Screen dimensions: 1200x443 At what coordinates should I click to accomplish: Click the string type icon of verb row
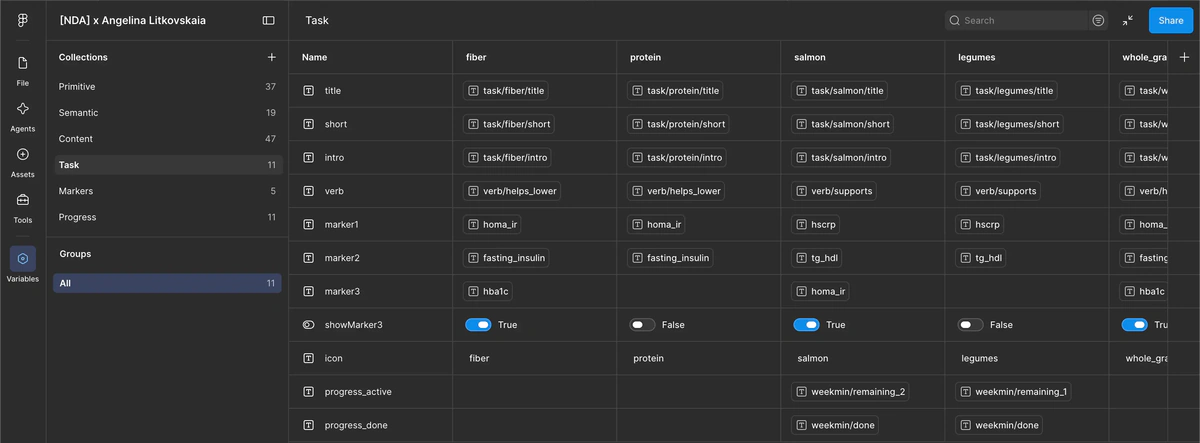coord(308,191)
